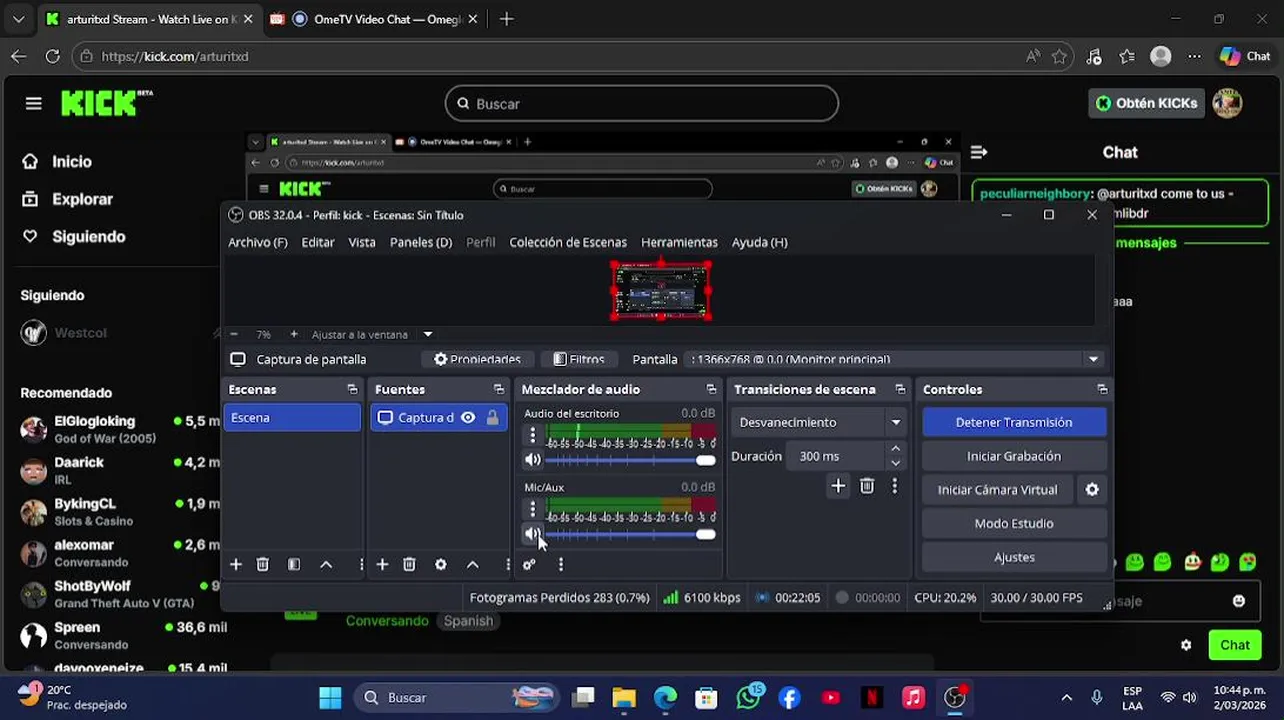
Task: Add a new source with the plus icon
Action: click(x=382, y=565)
